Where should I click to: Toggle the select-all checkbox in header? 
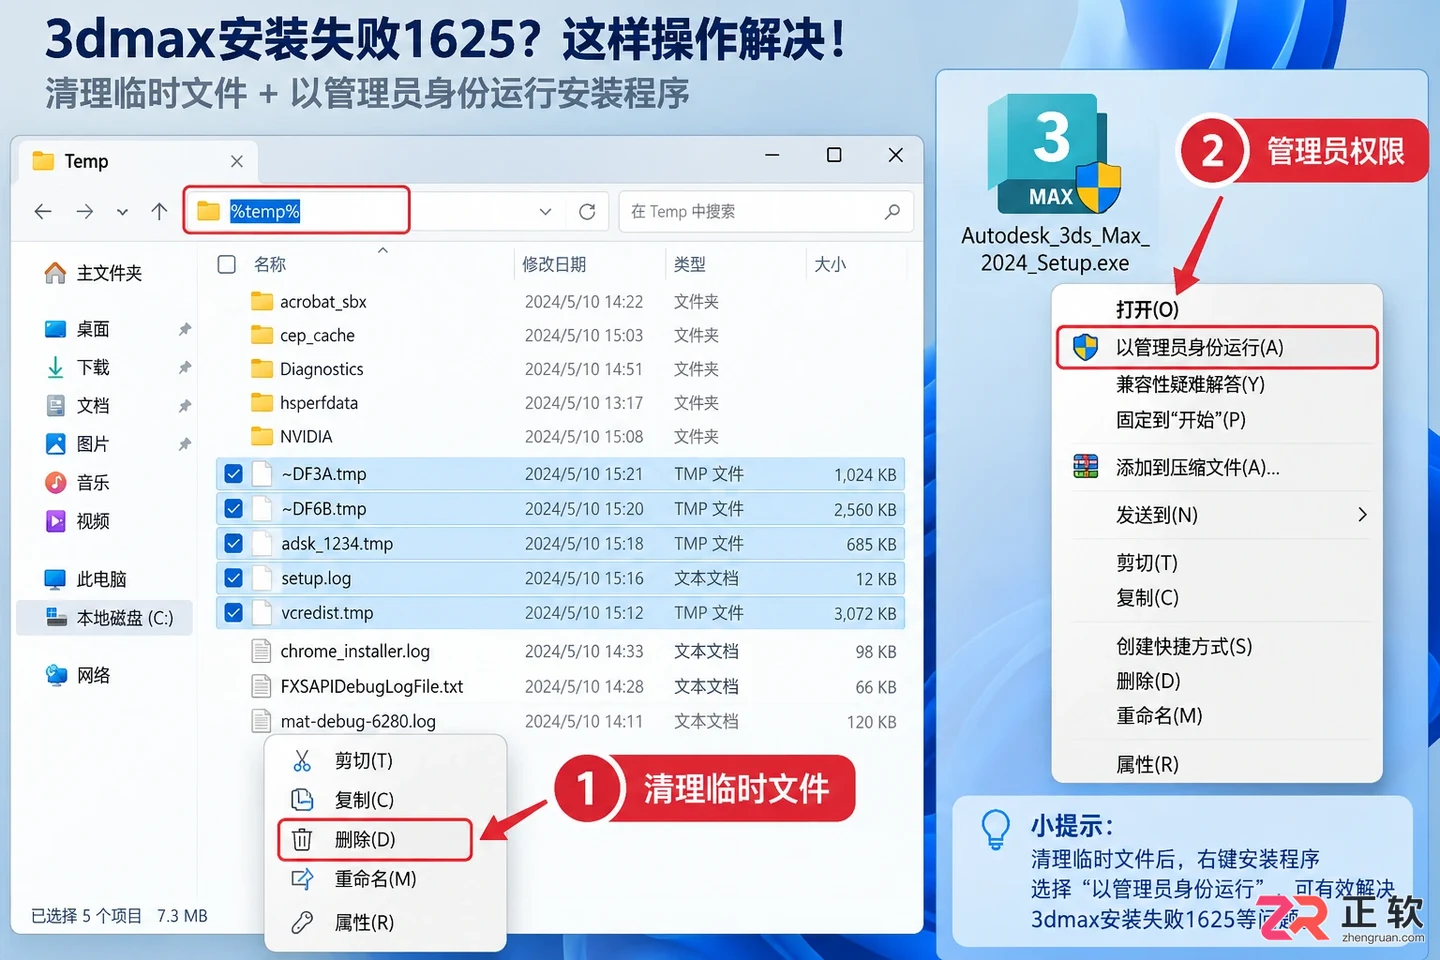(227, 264)
